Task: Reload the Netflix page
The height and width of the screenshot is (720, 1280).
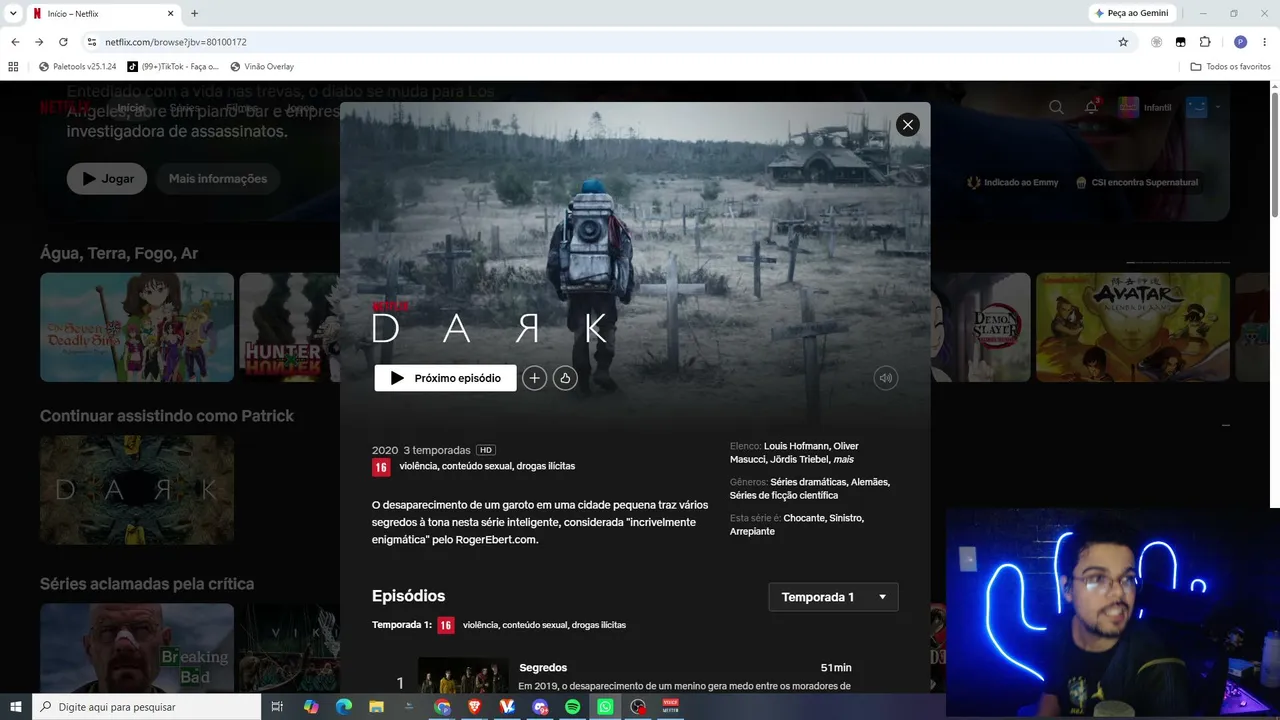Action: 63,42
